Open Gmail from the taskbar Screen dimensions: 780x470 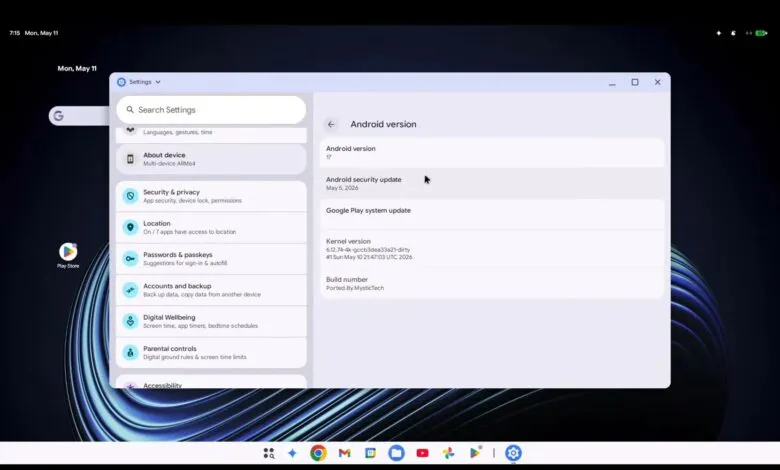(x=345, y=453)
